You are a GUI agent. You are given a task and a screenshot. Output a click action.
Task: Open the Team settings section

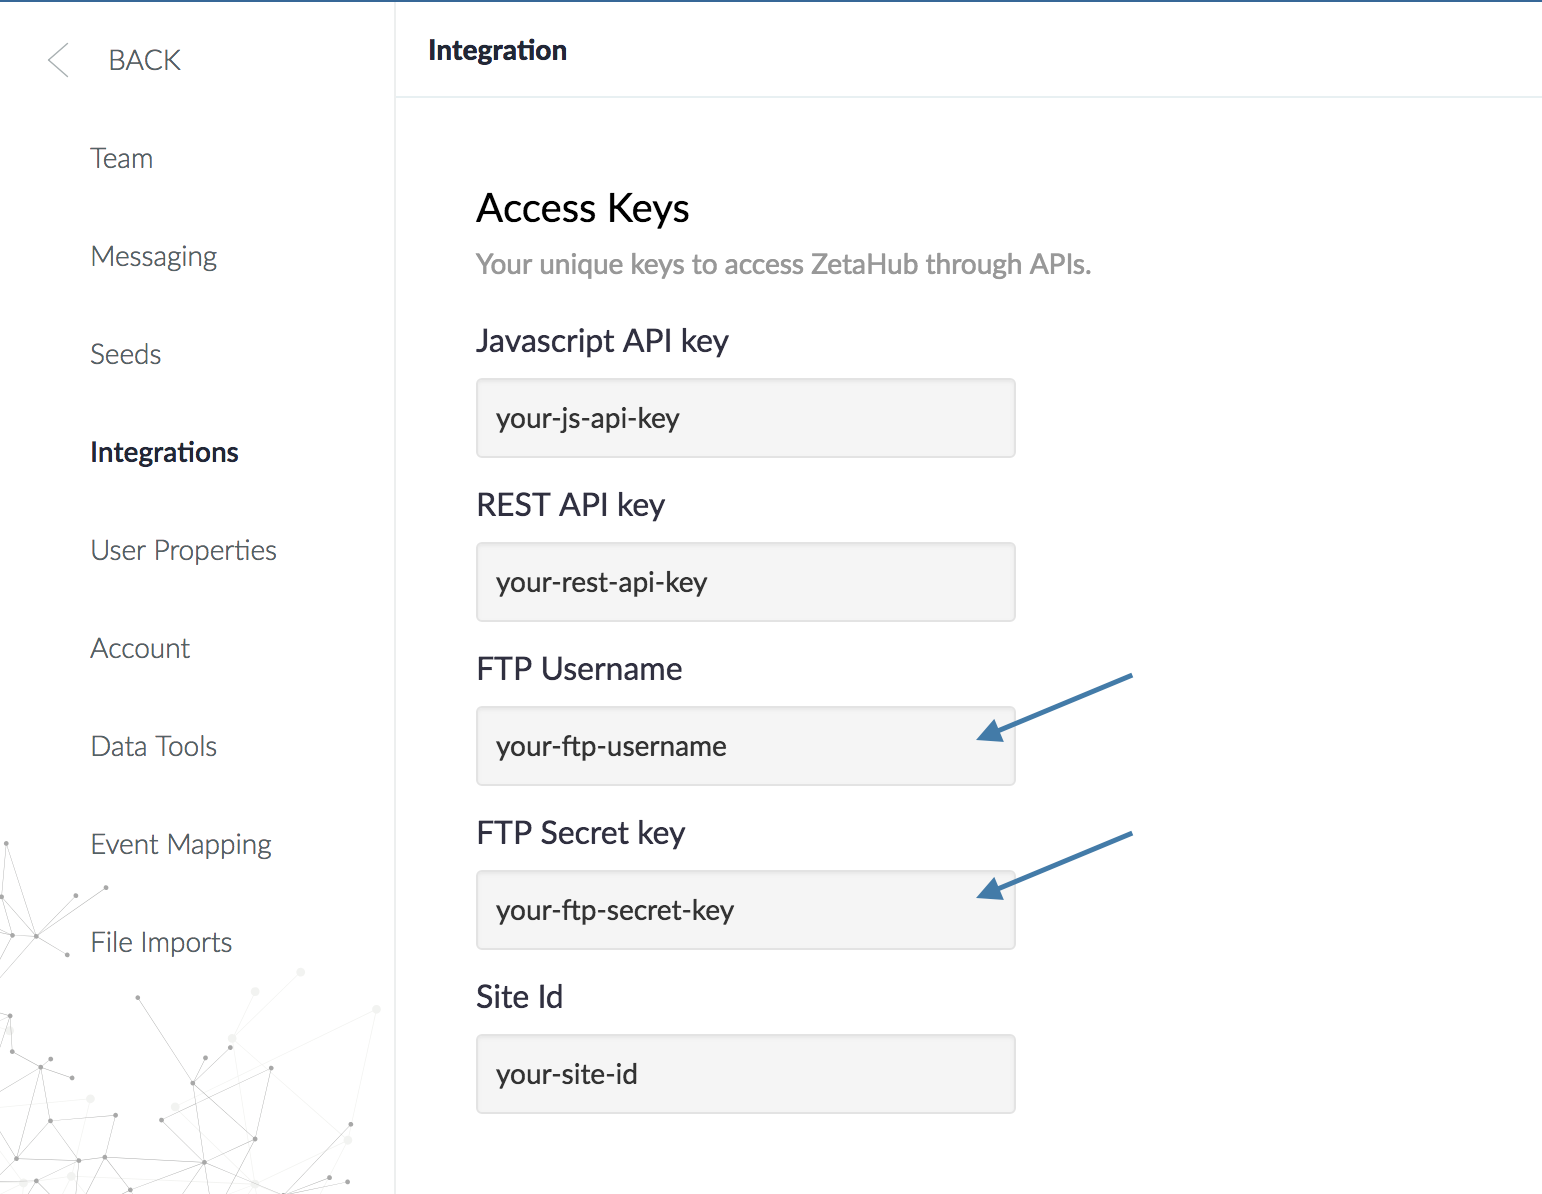tap(121, 158)
